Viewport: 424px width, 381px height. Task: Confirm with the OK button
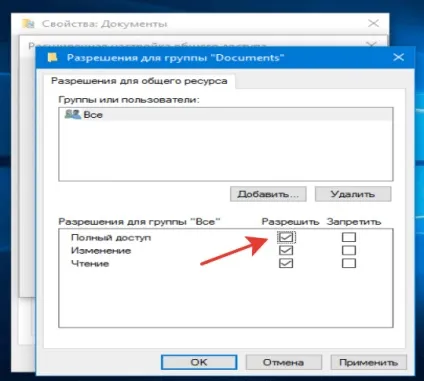point(199,362)
